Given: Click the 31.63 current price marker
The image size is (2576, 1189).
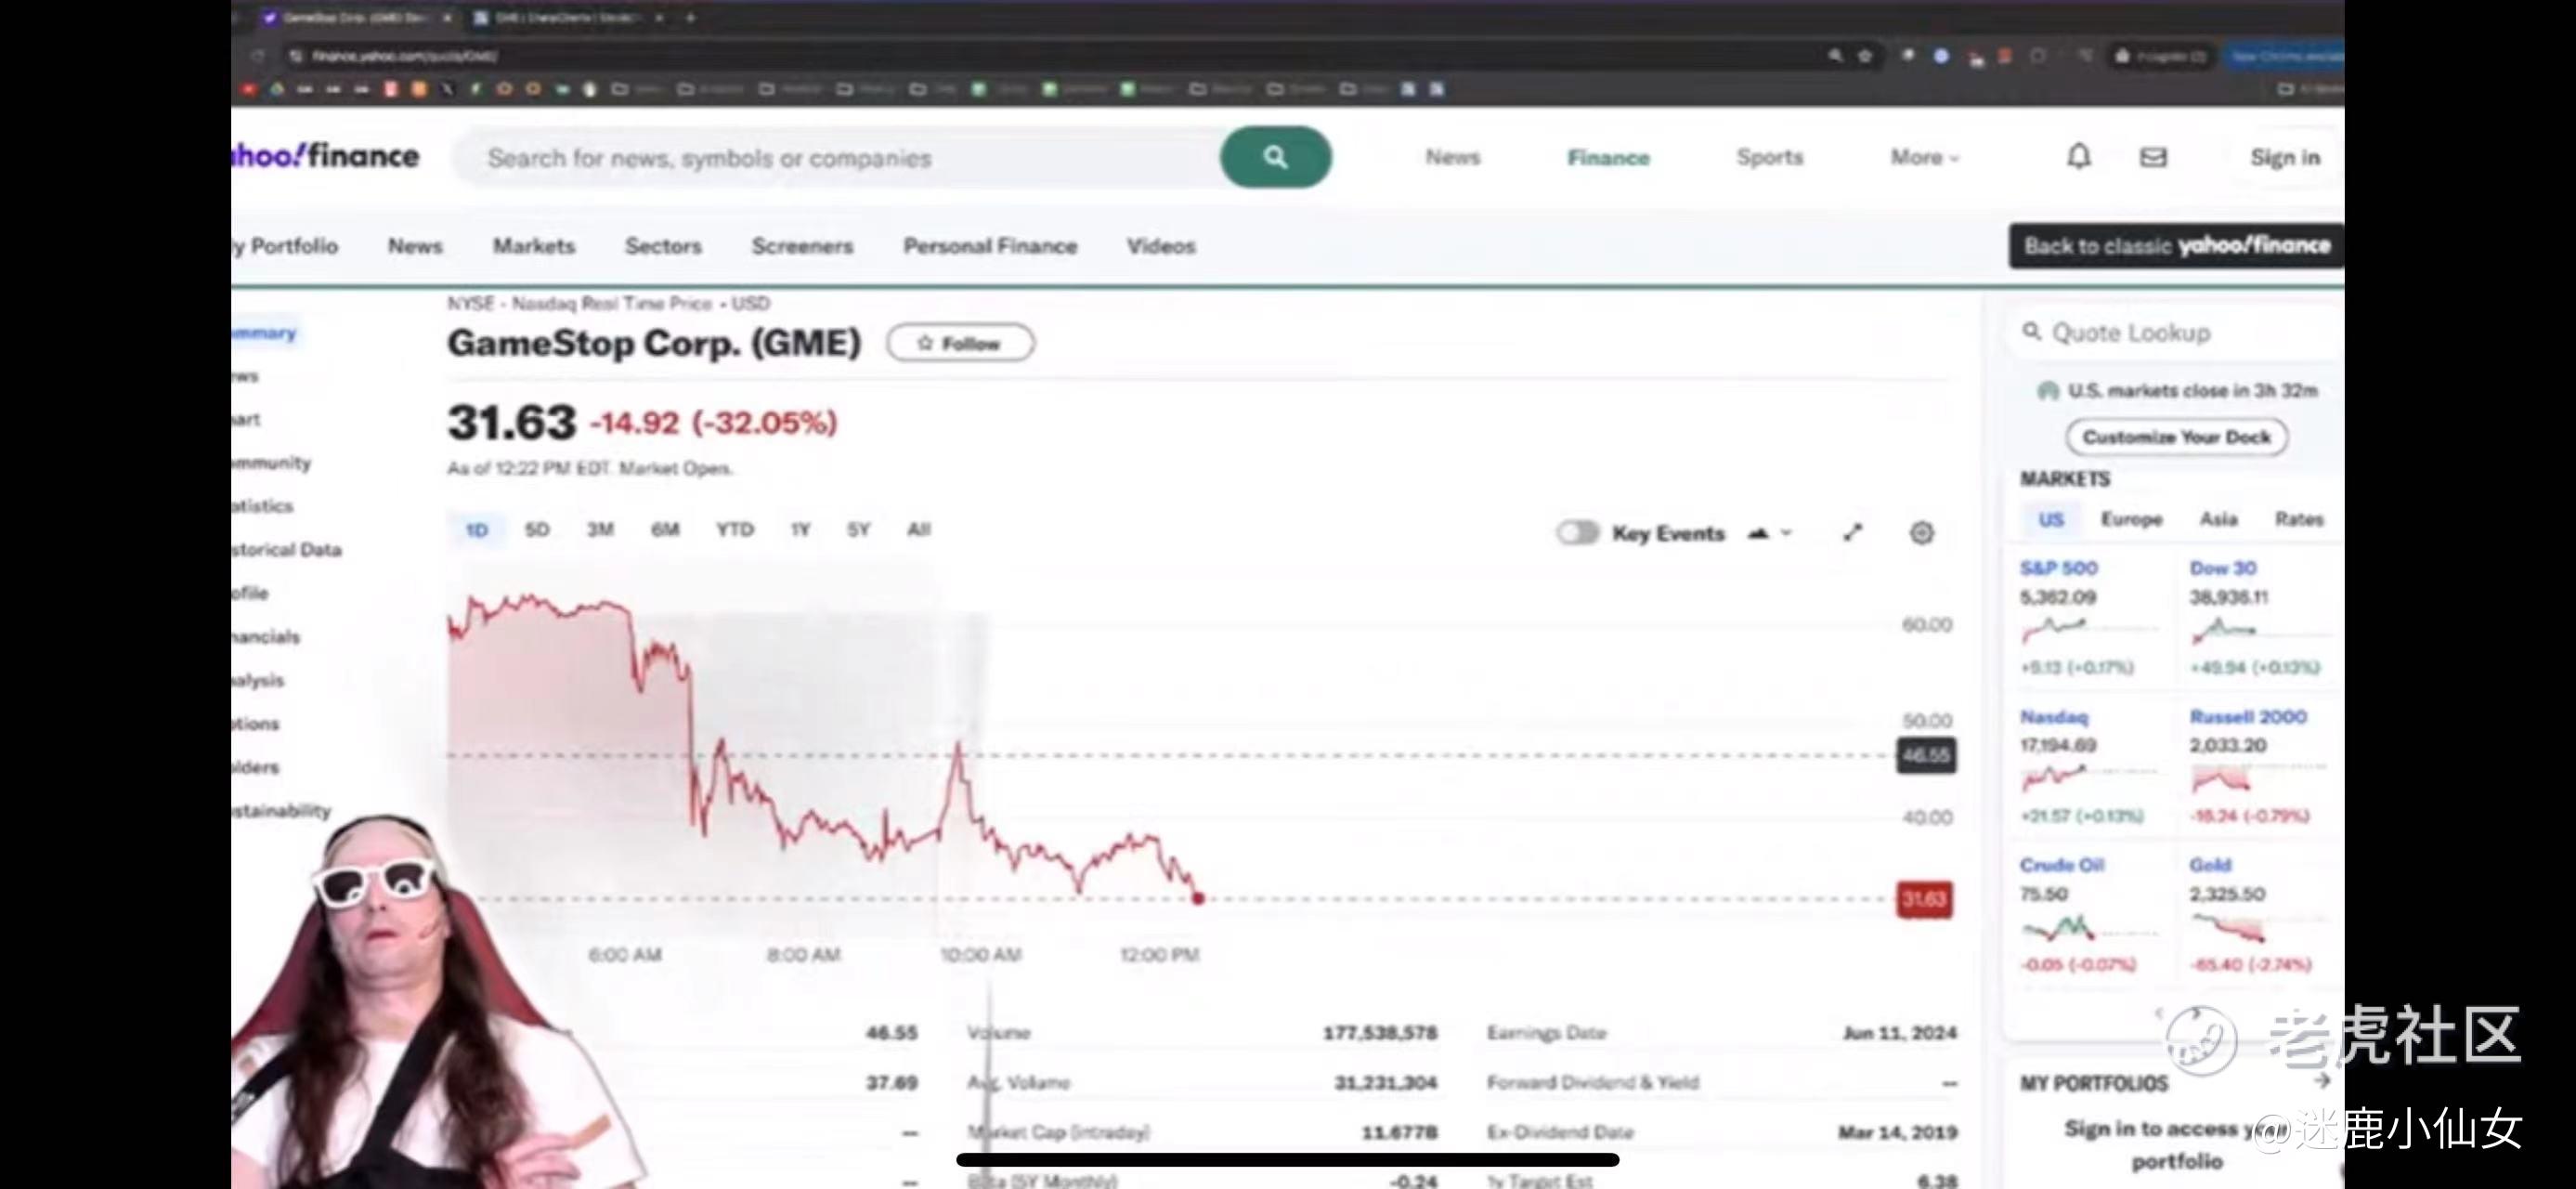Looking at the screenshot, I should click(1924, 899).
